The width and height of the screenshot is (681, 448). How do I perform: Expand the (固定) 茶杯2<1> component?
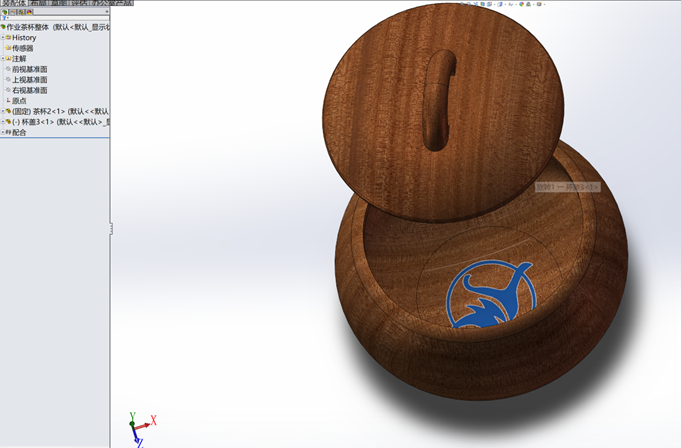point(3,112)
